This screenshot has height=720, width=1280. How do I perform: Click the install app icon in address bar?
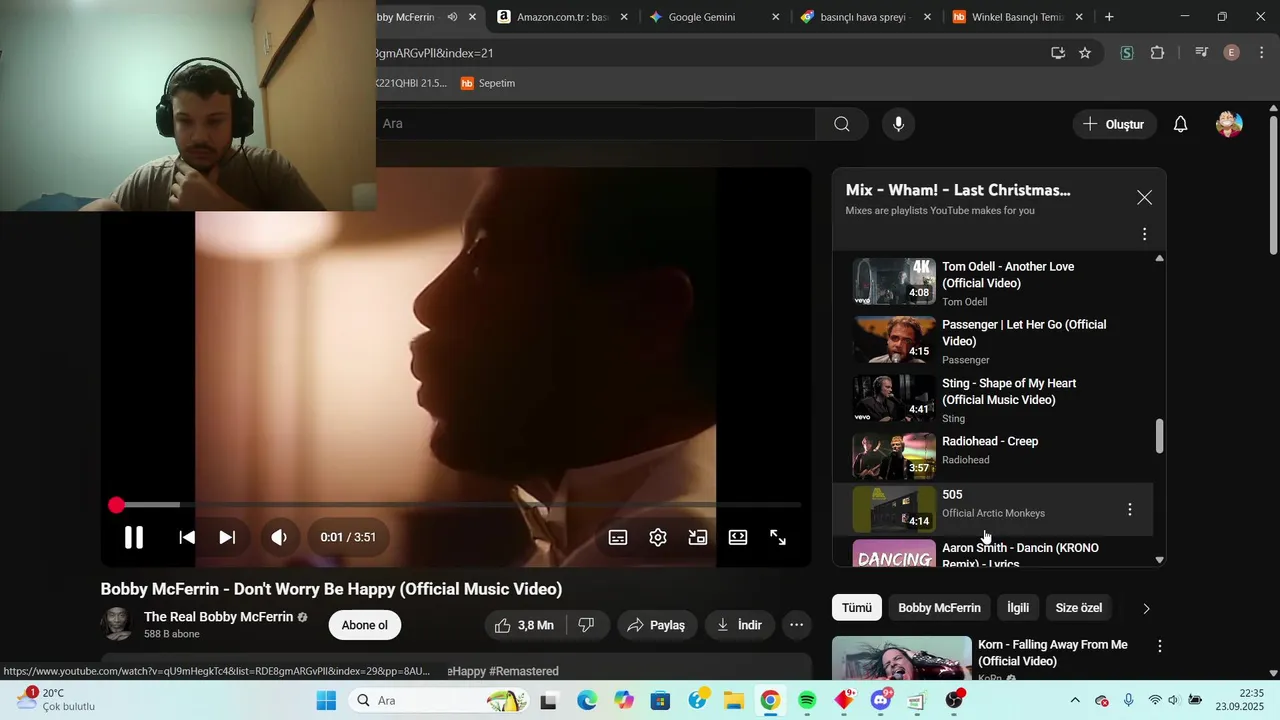(1058, 53)
